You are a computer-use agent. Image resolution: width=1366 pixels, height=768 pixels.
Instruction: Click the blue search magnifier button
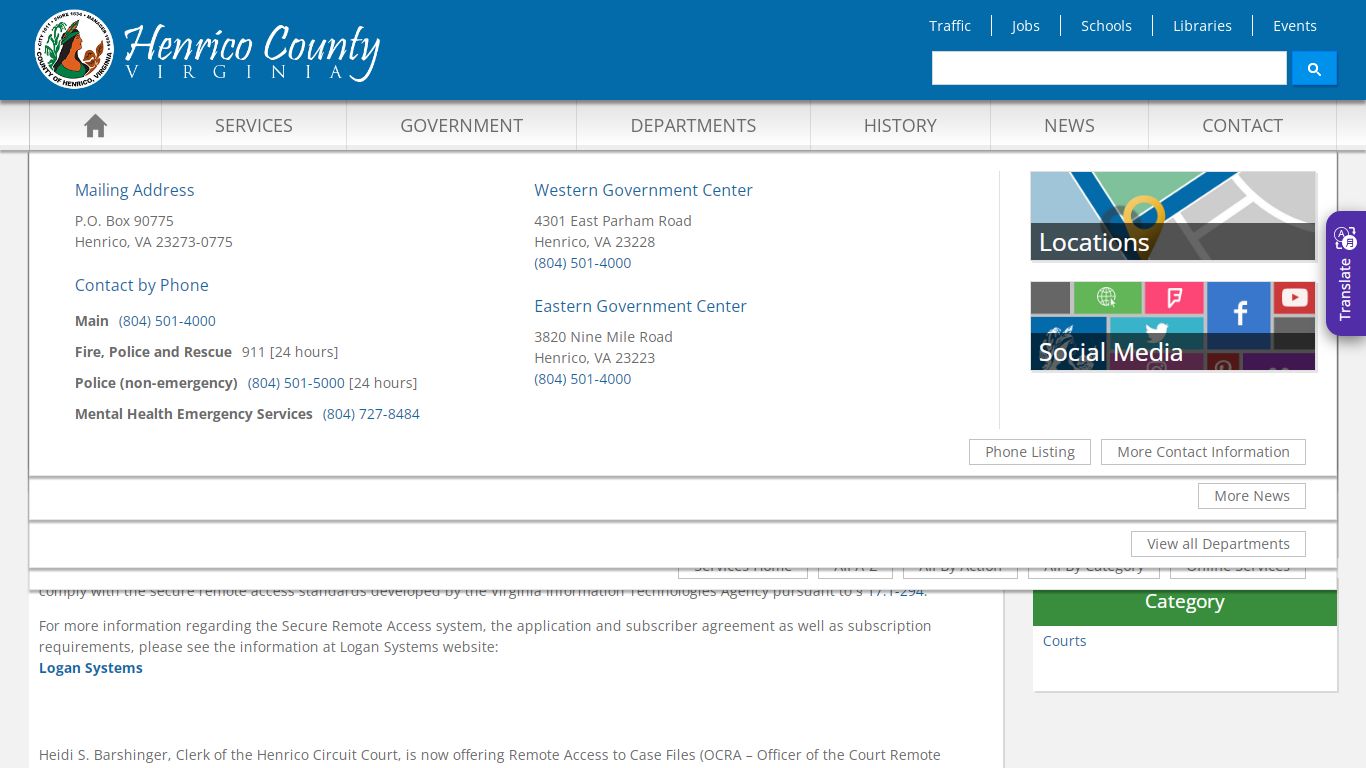click(1314, 68)
